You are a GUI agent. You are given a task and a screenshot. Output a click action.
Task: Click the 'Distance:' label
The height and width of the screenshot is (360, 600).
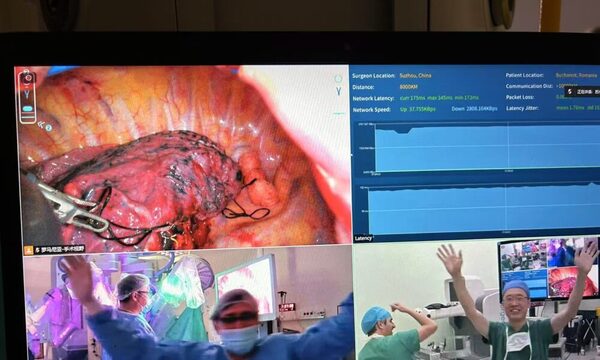[363, 87]
